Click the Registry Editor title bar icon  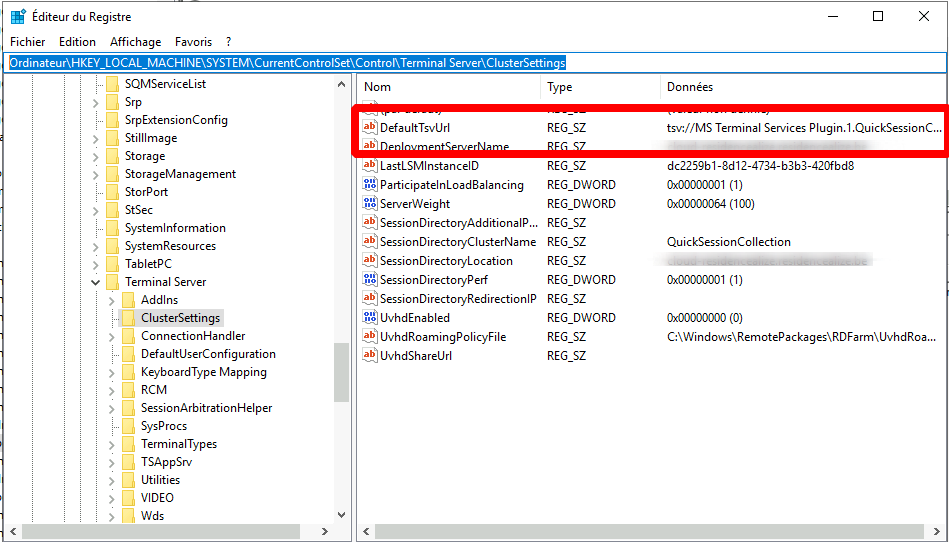18,16
